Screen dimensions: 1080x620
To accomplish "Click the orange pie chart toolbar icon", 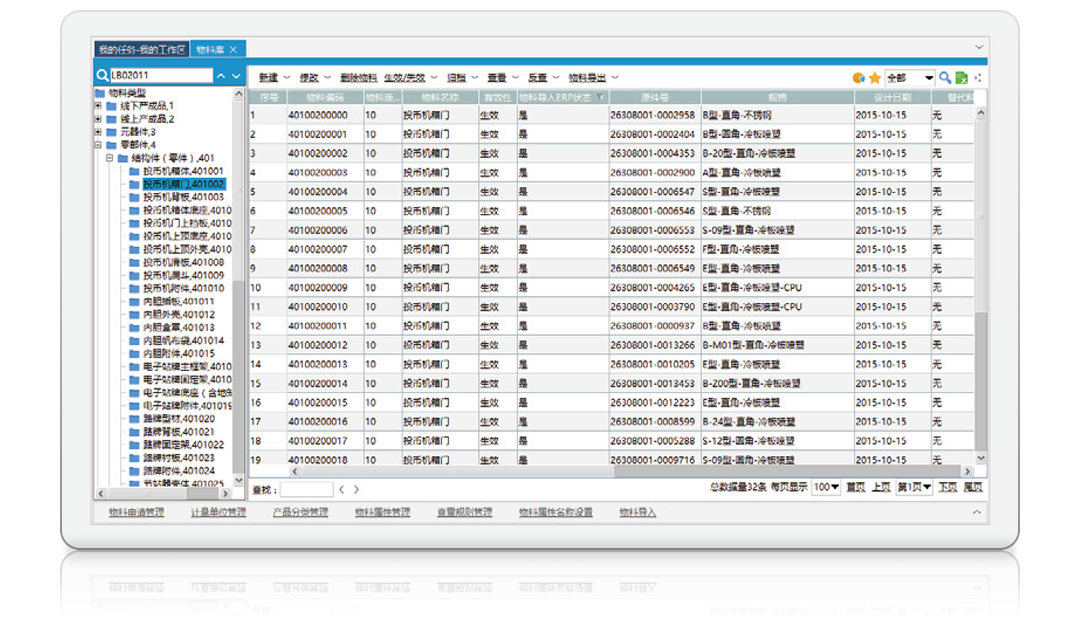I will tap(858, 78).
